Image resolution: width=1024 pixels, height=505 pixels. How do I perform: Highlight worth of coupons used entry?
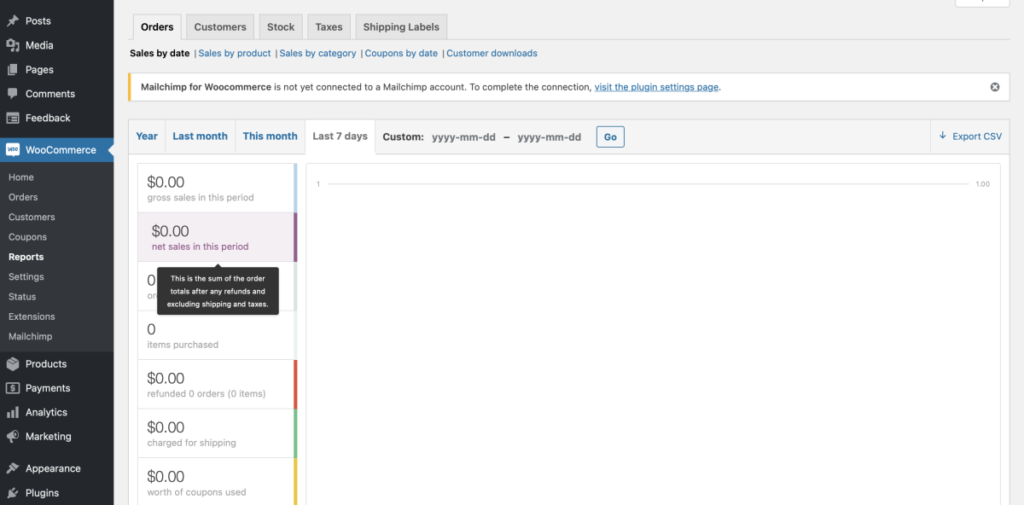coord(217,482)
